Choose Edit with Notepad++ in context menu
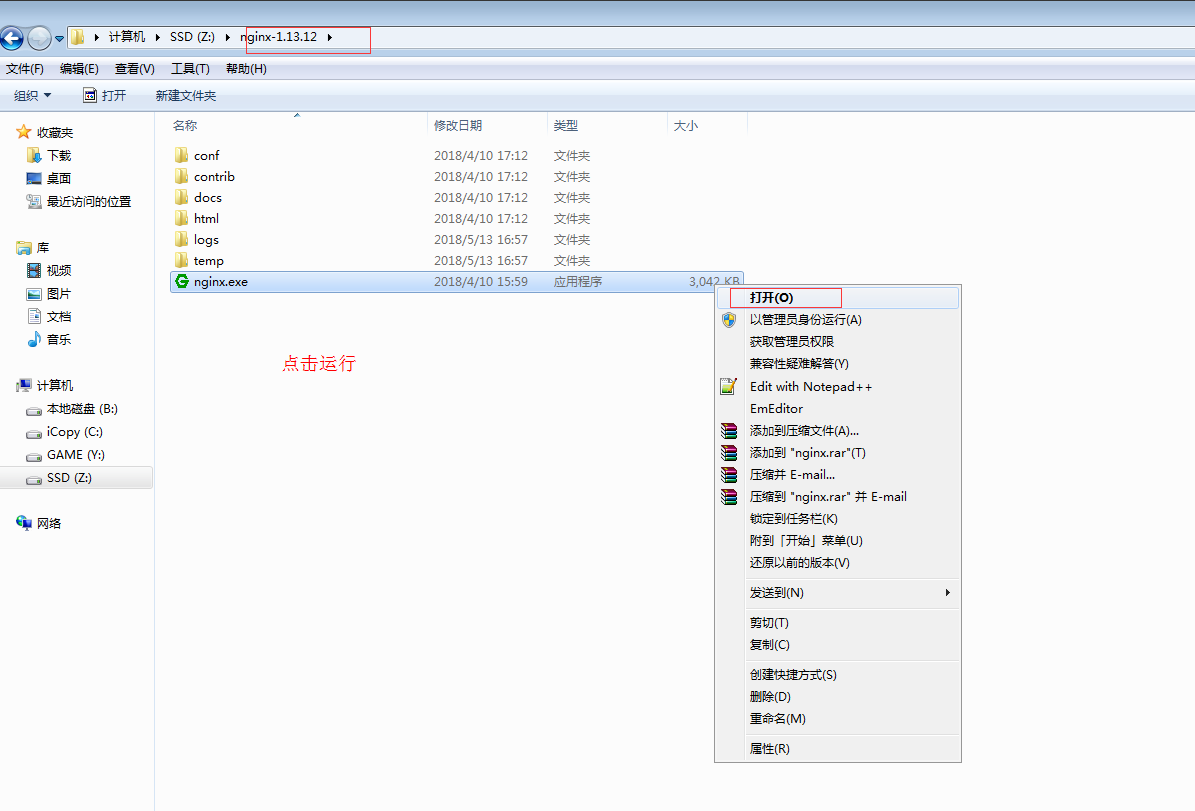Viewport: 1195px width, 811px height. click(x=838, y=387)
